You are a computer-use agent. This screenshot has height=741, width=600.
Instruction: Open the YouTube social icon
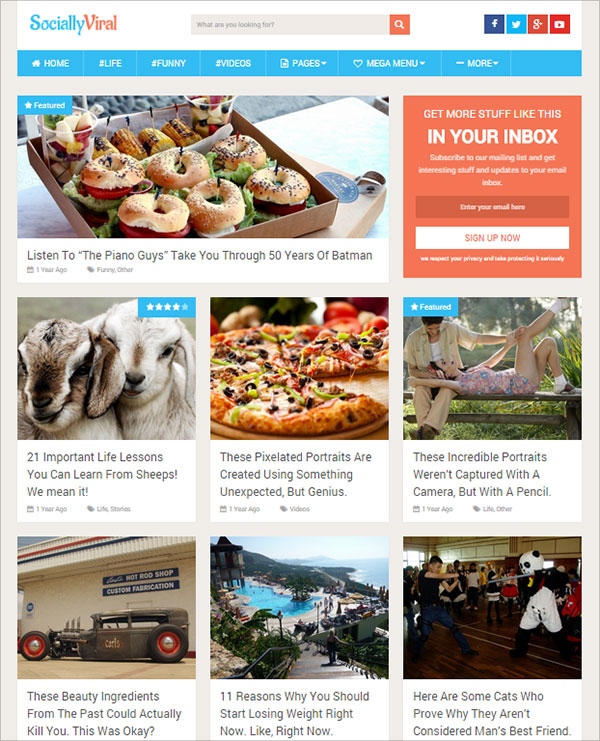(x=559, y=24)
